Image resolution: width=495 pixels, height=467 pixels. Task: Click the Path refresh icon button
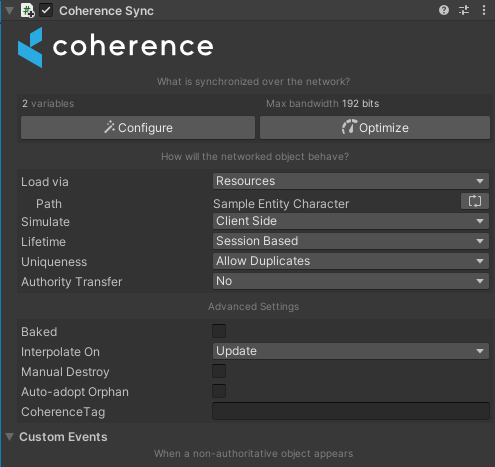pyautogui.click(x=475, y=201)
